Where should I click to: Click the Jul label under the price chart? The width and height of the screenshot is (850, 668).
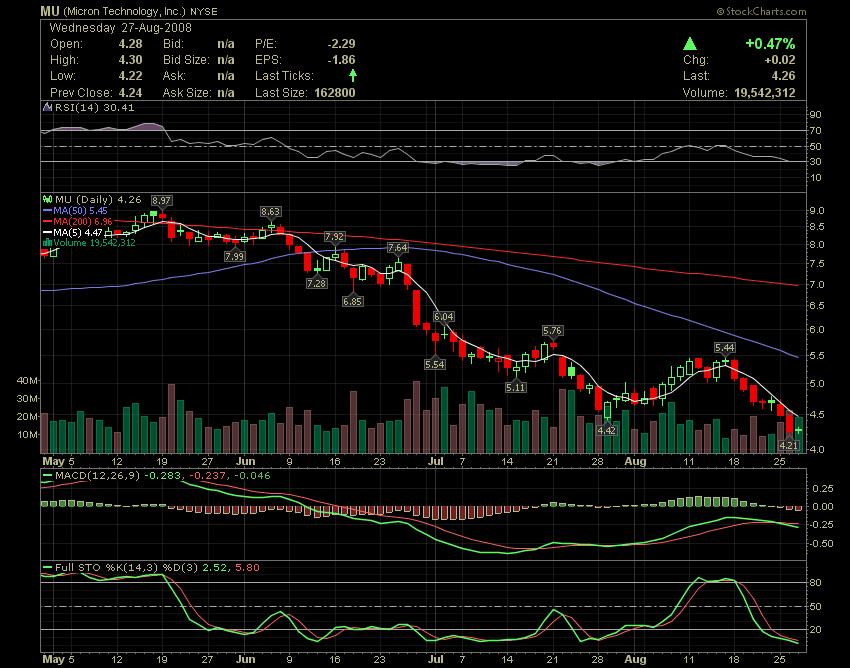tap(436, 461)
